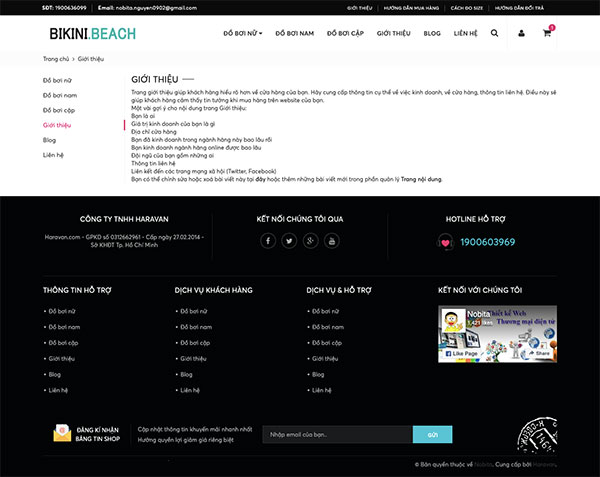Viewport: 600px width, 477px height.
Task: Focus the newsletter email input field
Action: [x=338, y=435]
